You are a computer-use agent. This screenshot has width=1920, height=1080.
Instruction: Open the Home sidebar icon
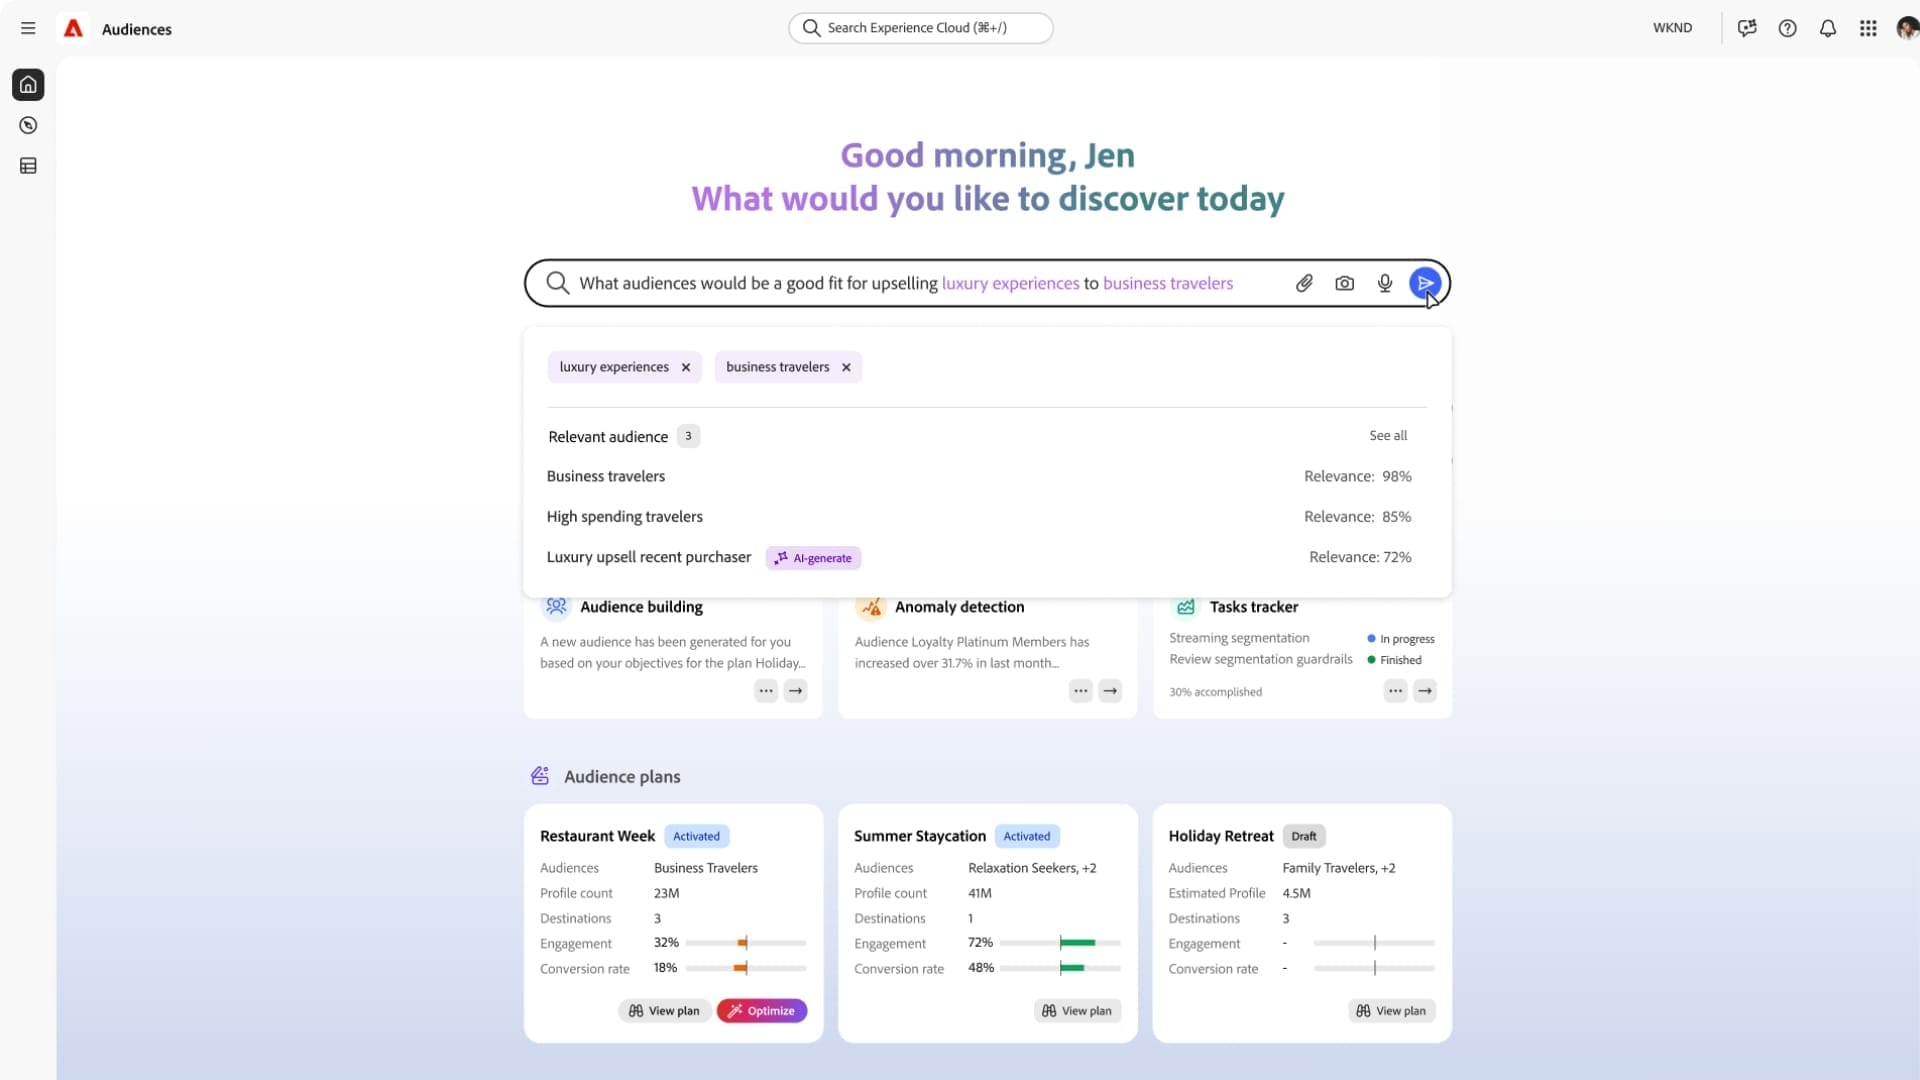click(28, 85)
